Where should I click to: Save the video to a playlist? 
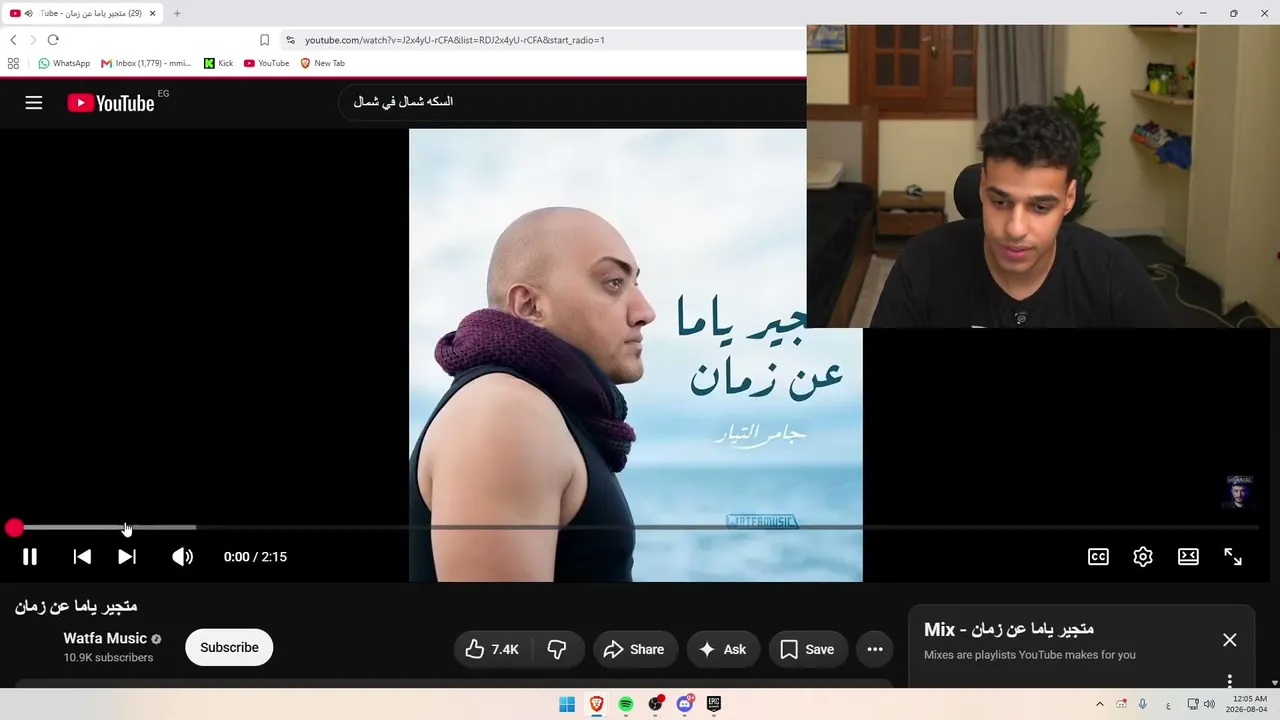(808, 649)
